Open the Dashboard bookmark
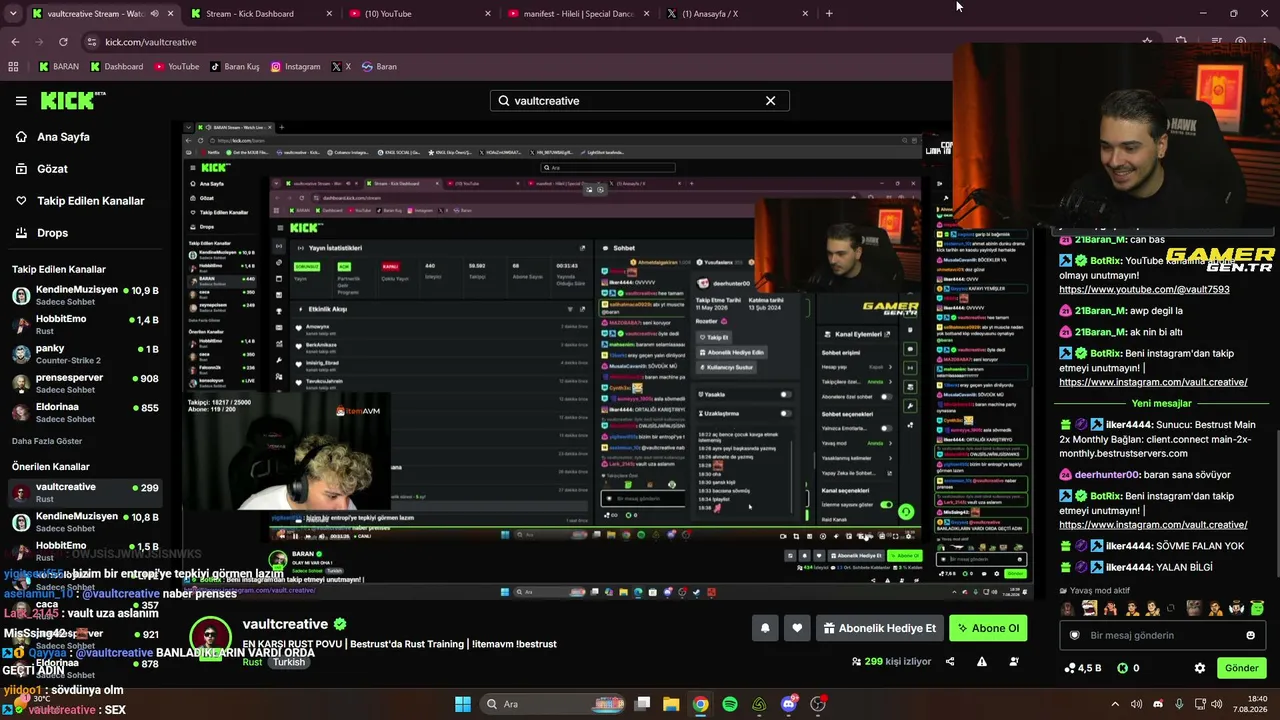The height and width of the screenshot is (720, 1280). [116, 67]
